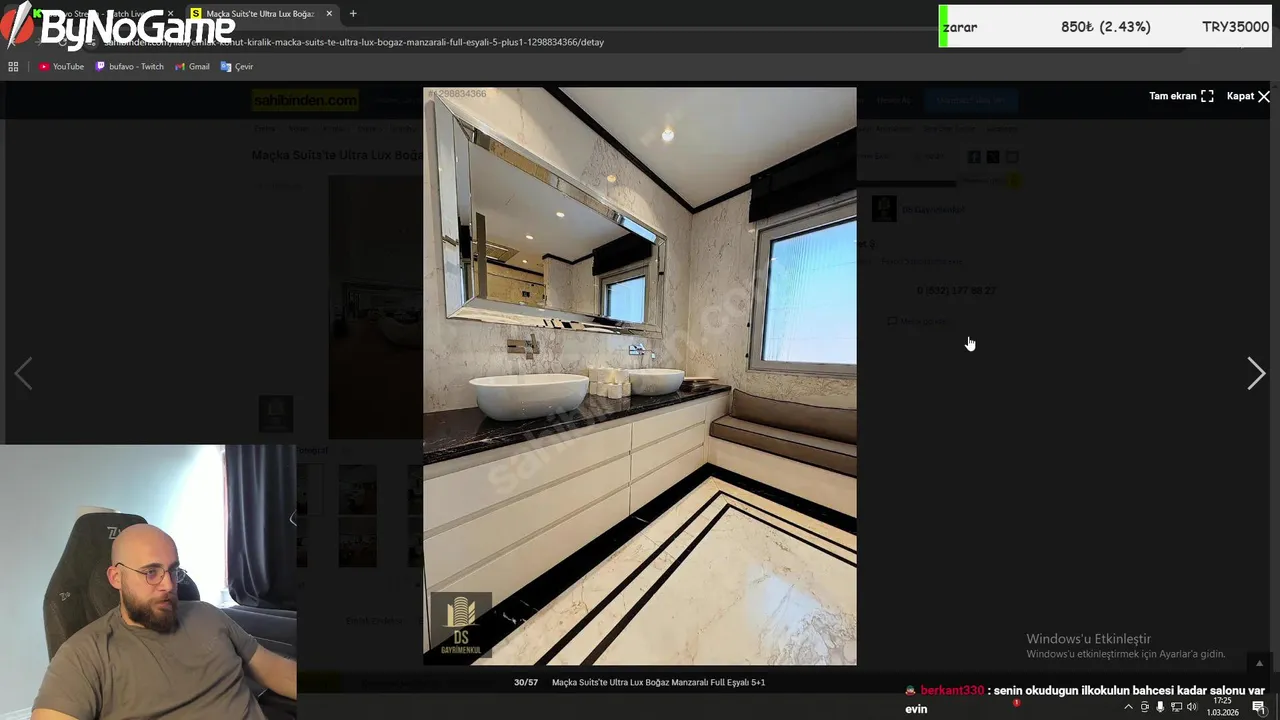Go to the previous photo with left arrow
This screenshot has height=720, width=1280.
pos(23,373)
